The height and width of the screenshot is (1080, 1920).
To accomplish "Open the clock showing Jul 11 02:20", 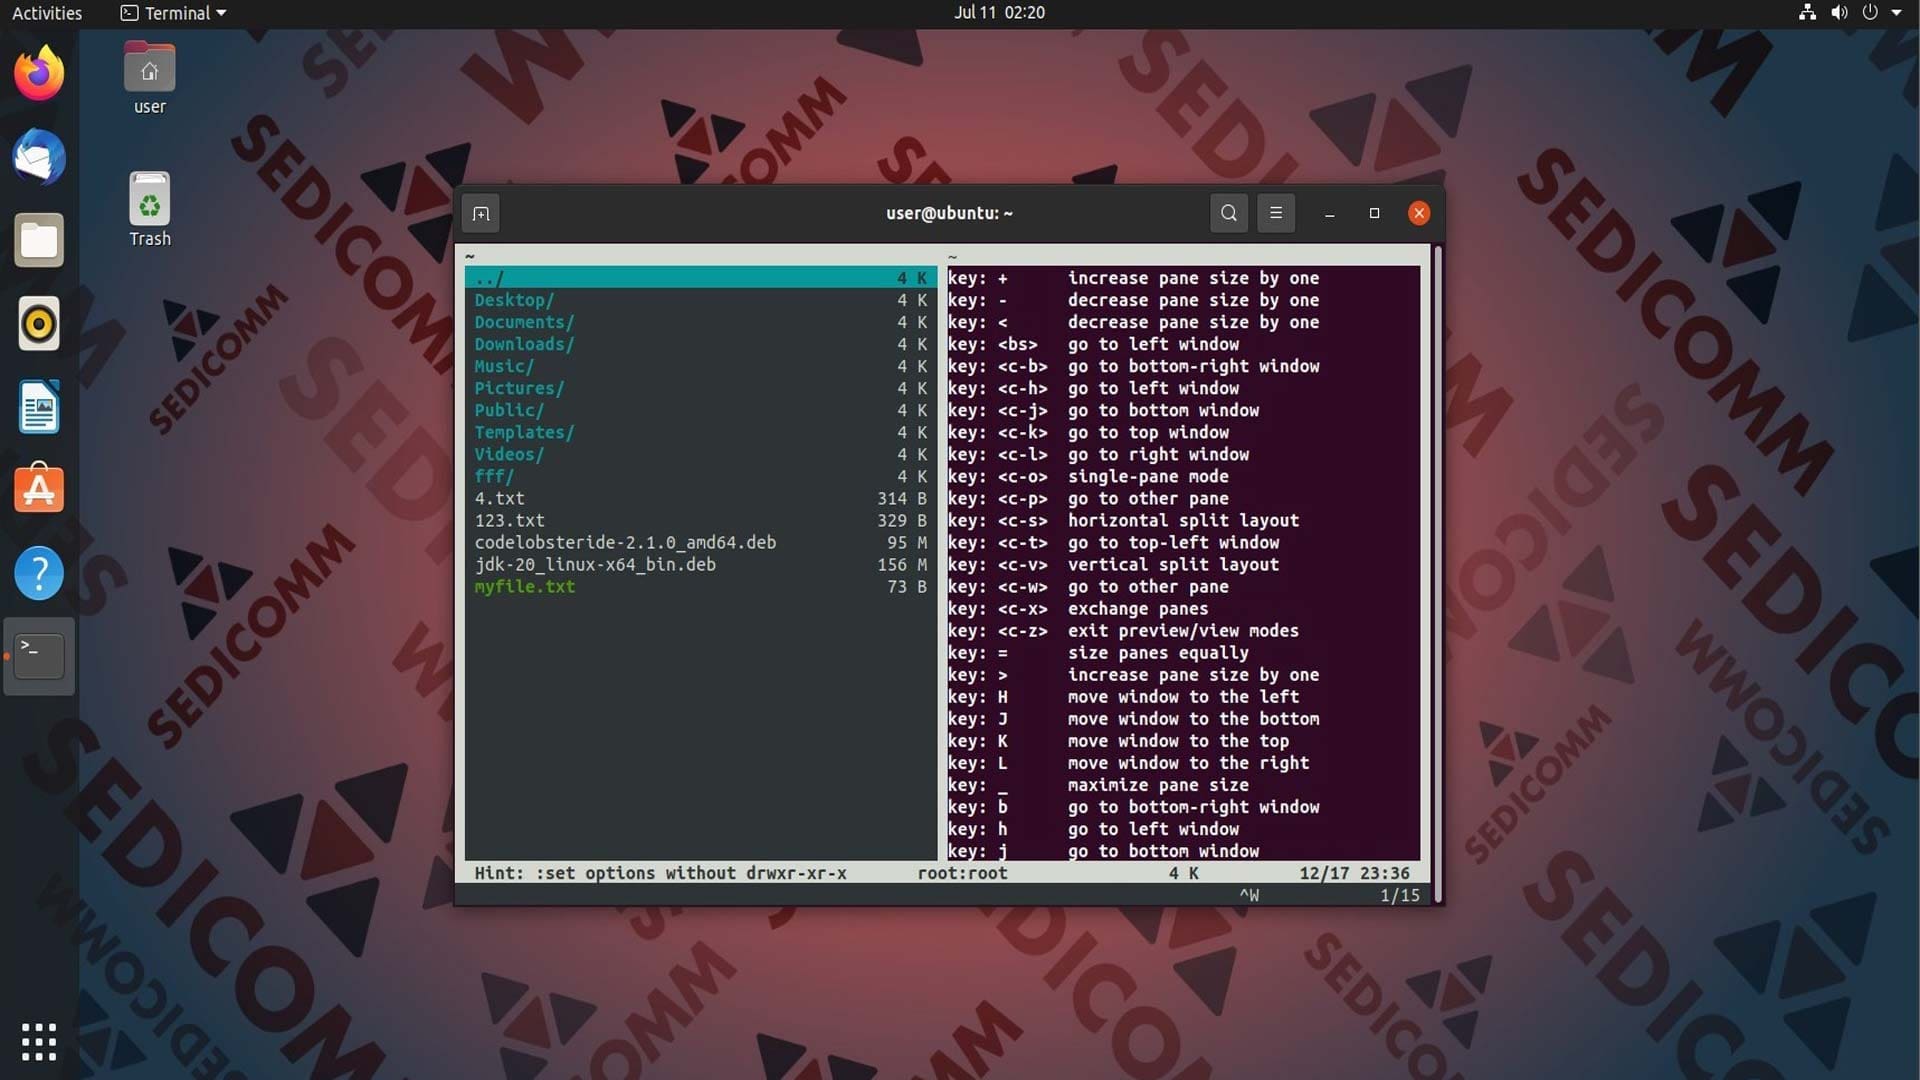I will (999, 13).
